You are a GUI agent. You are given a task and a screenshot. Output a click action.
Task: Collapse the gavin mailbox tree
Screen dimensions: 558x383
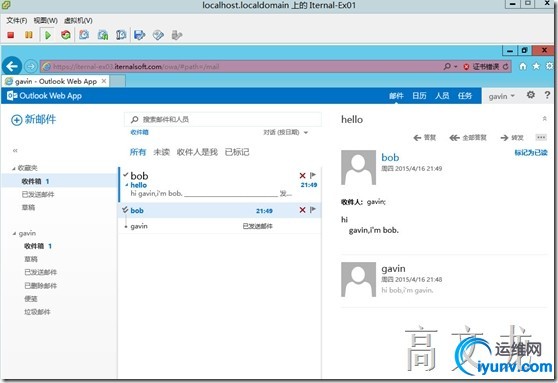click(x=14, y=234)
